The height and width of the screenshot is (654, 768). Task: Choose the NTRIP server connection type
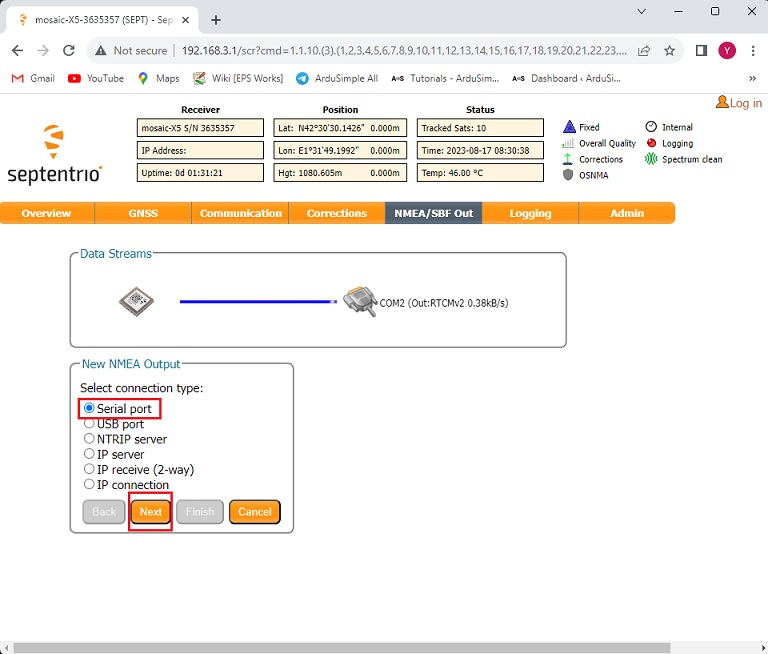click(x=89, y=439)
